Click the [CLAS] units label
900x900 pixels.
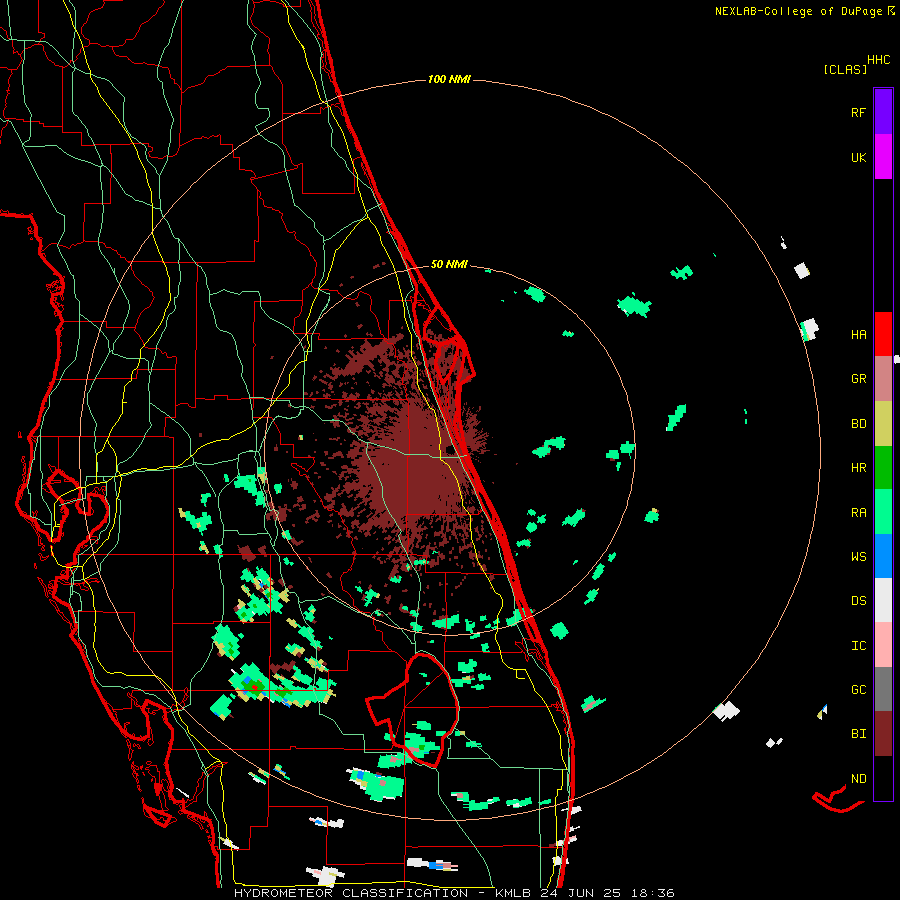[x=845, y=70]
